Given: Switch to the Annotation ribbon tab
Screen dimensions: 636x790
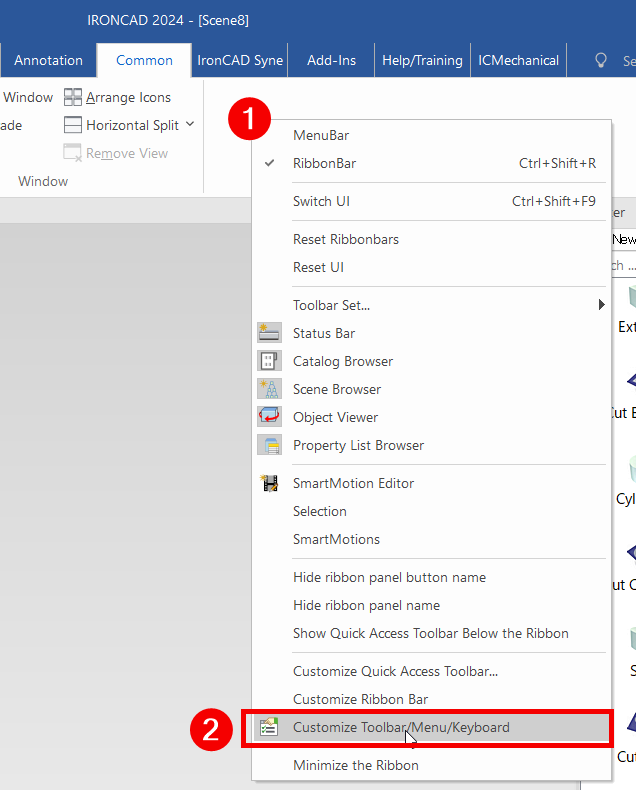Looking at the screenshot, I should point(48,60).
